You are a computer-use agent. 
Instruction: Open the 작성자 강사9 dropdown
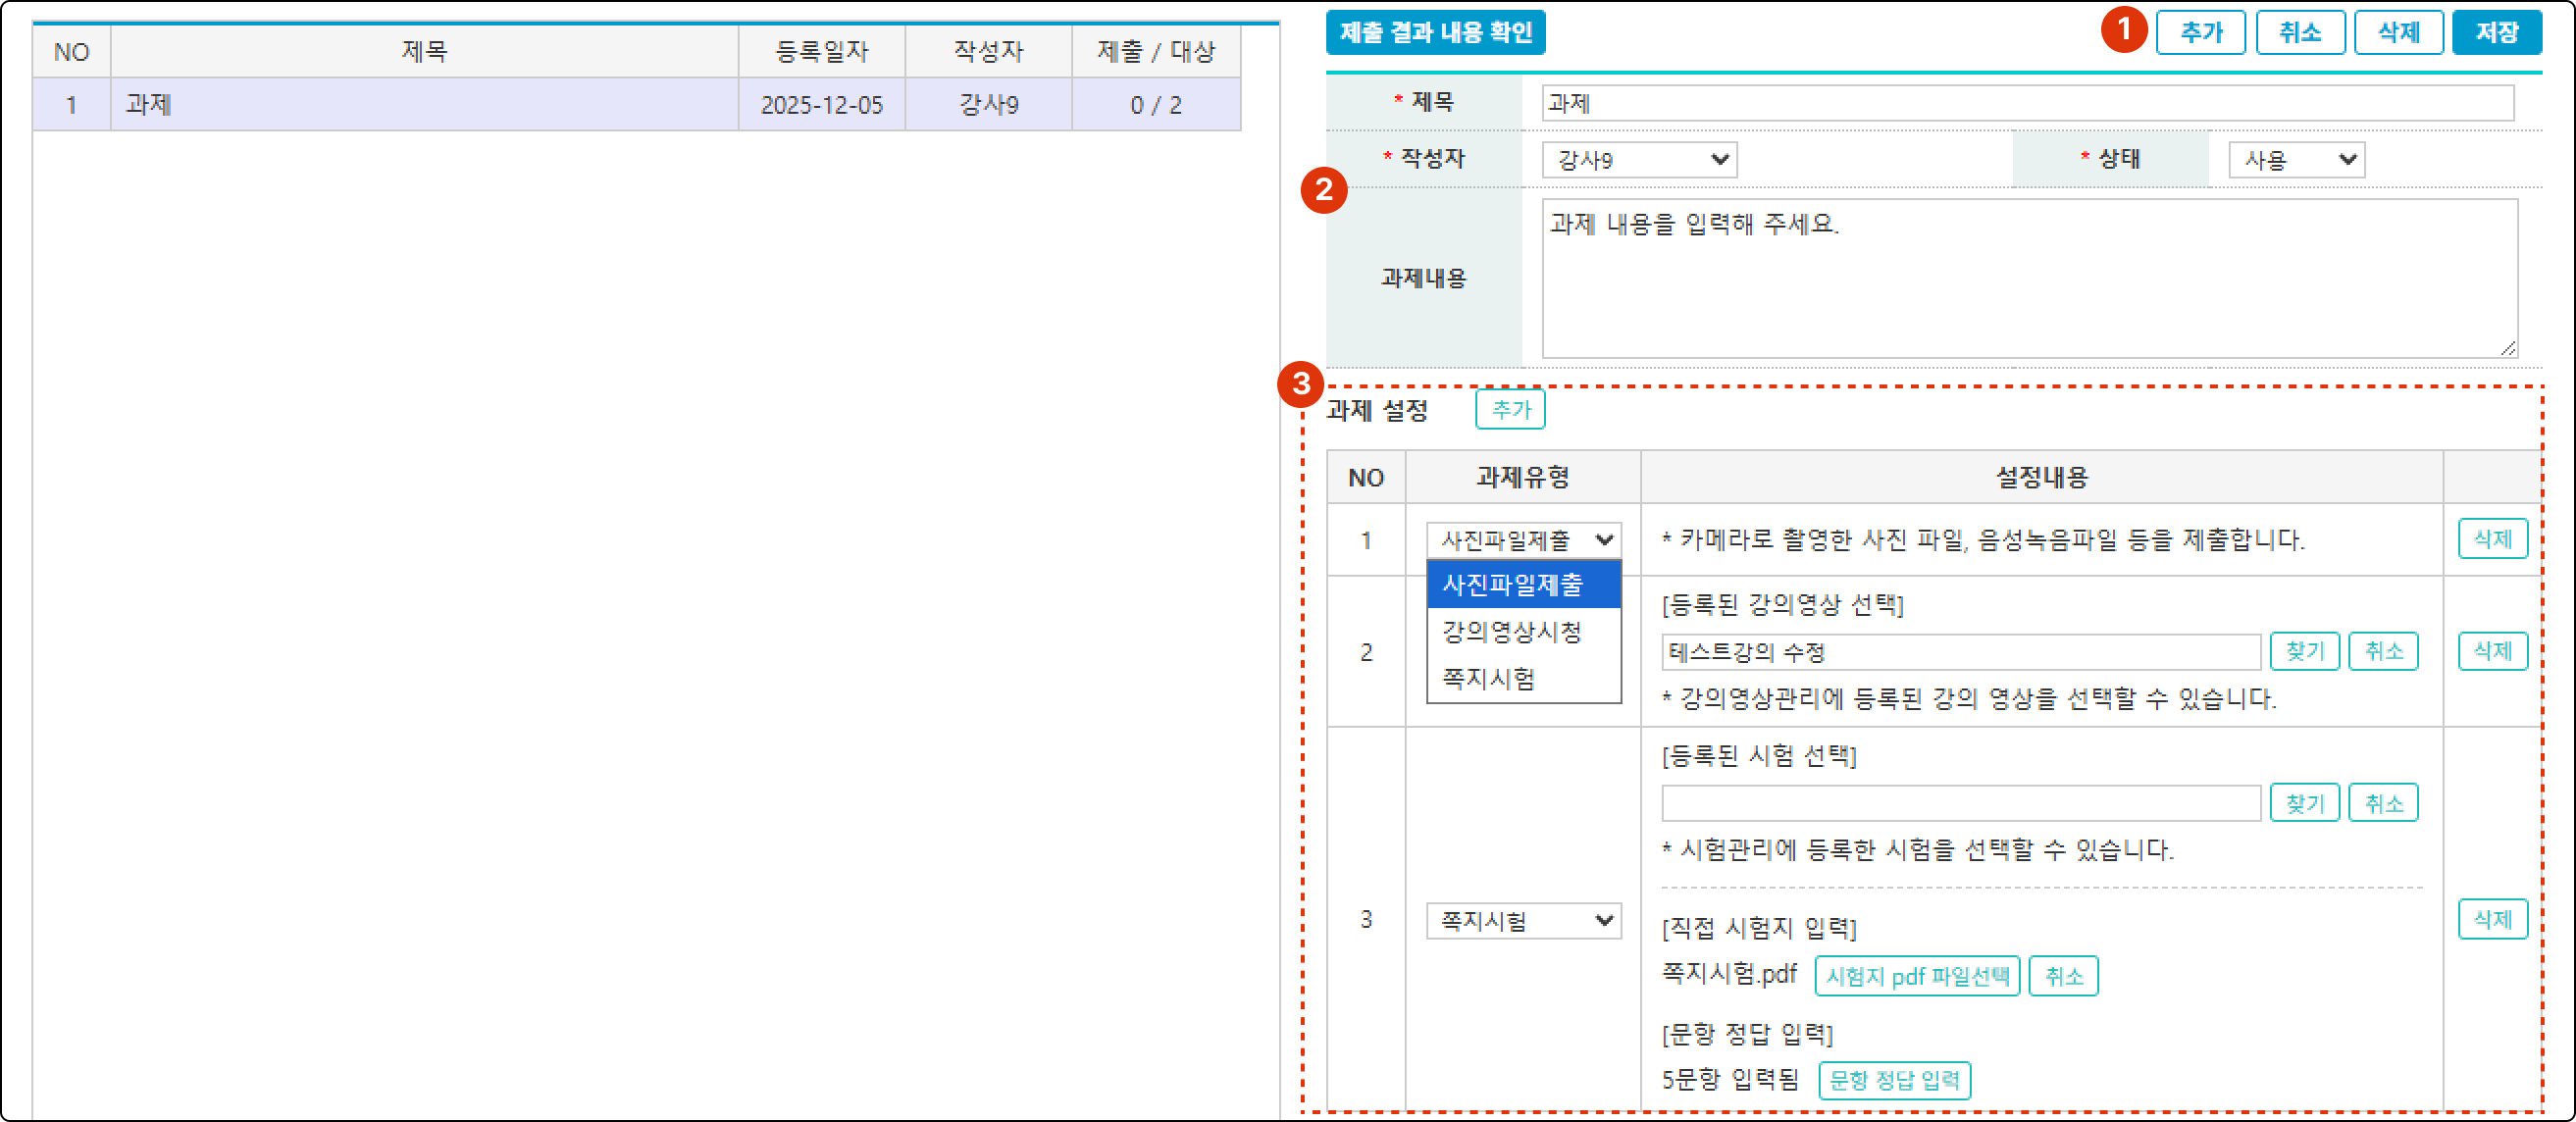tap(1639, 160)
